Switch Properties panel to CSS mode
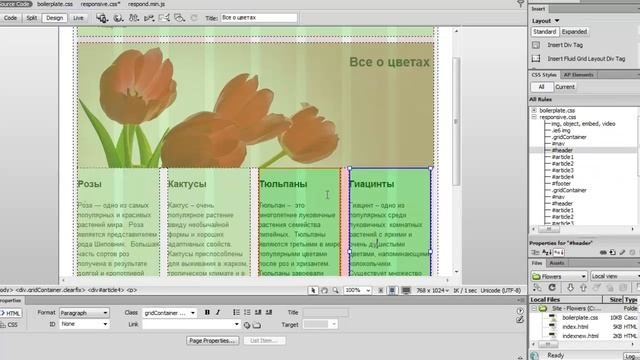This screenshot has height=360, width=640. click(10, 325)
